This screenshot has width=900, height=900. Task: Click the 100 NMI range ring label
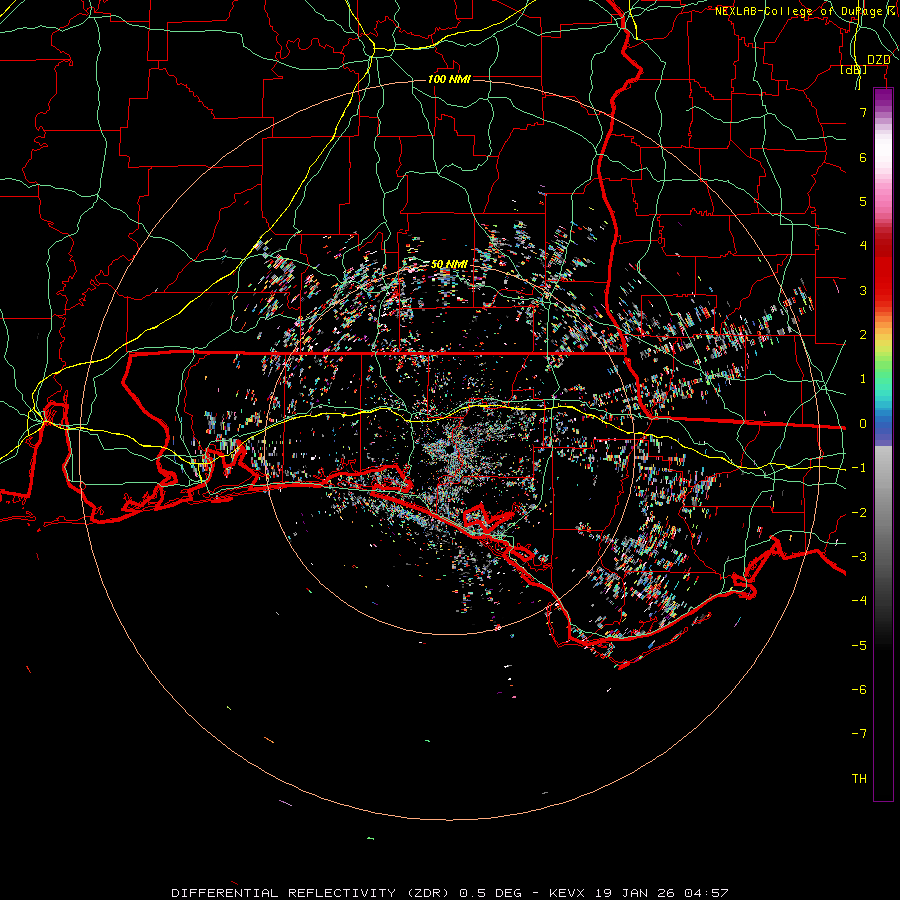click(x=449, y=79)
